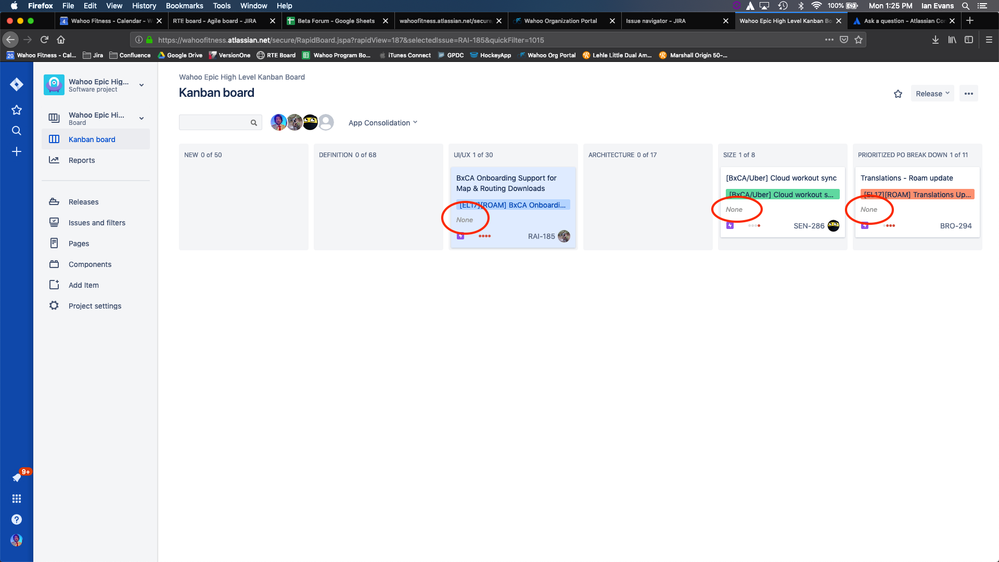
Task: Open Confluence bookmark in bookmarks toolbar
Action: [130, 55]
